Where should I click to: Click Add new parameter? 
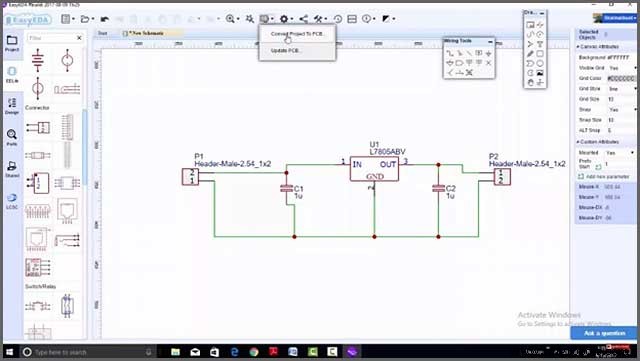[604, 176]
